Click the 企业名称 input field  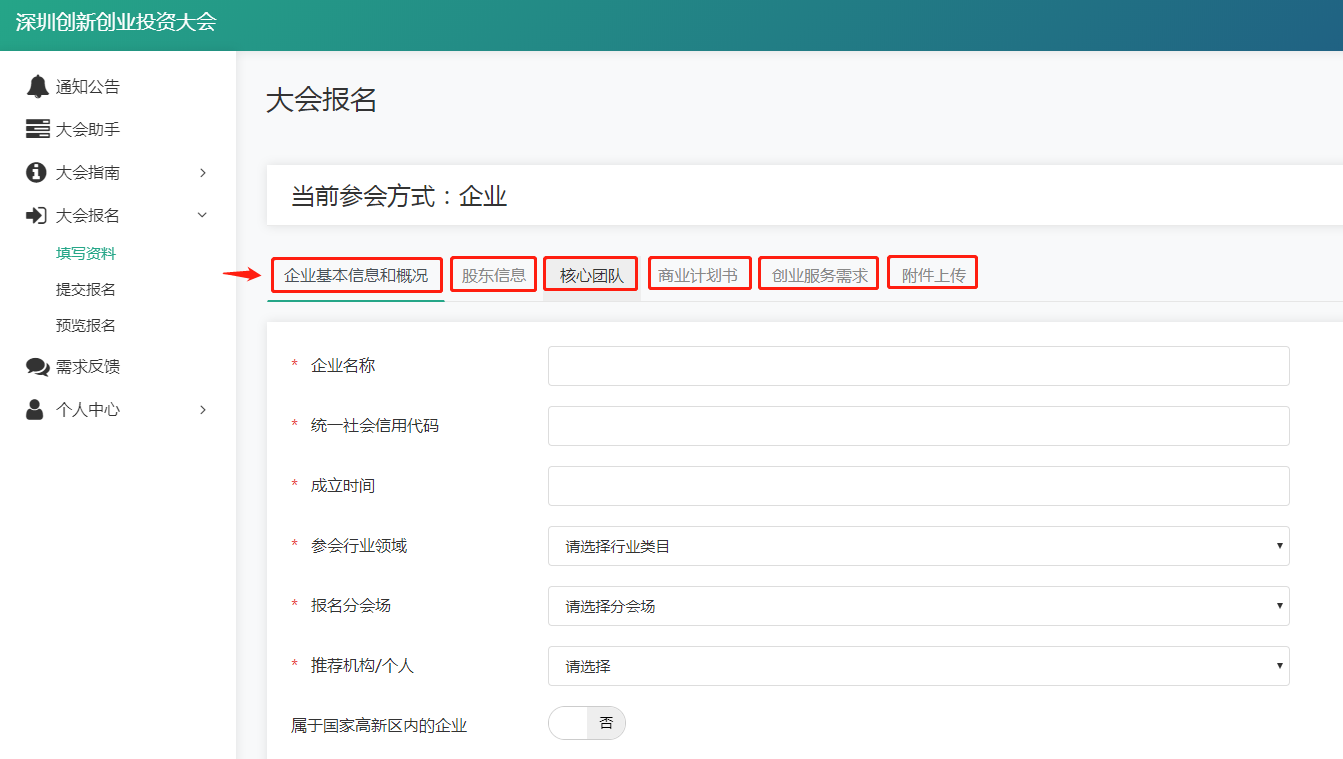coord(918,366)
